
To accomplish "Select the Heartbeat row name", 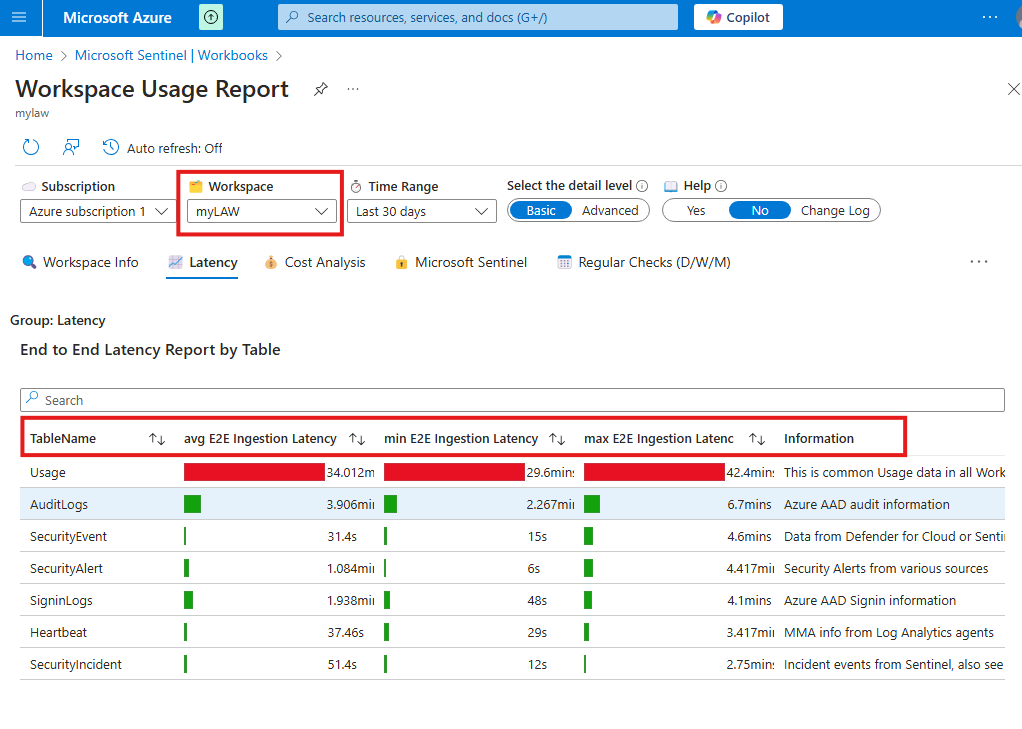I will pyautogui.click(x=58, y=632).
